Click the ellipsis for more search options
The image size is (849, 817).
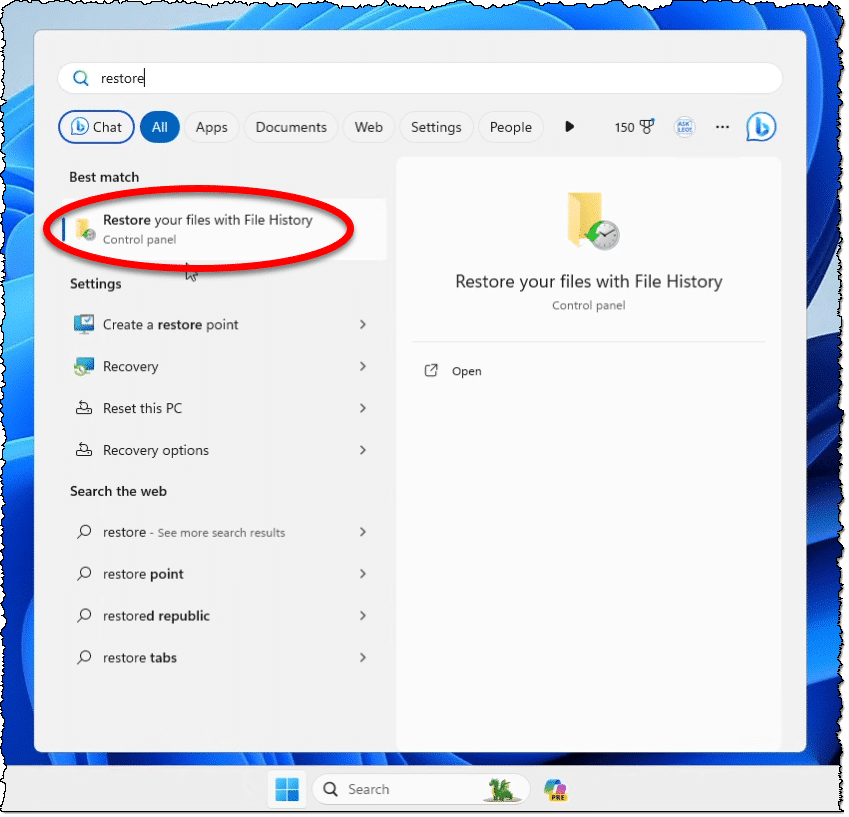(x=722, y=127)
